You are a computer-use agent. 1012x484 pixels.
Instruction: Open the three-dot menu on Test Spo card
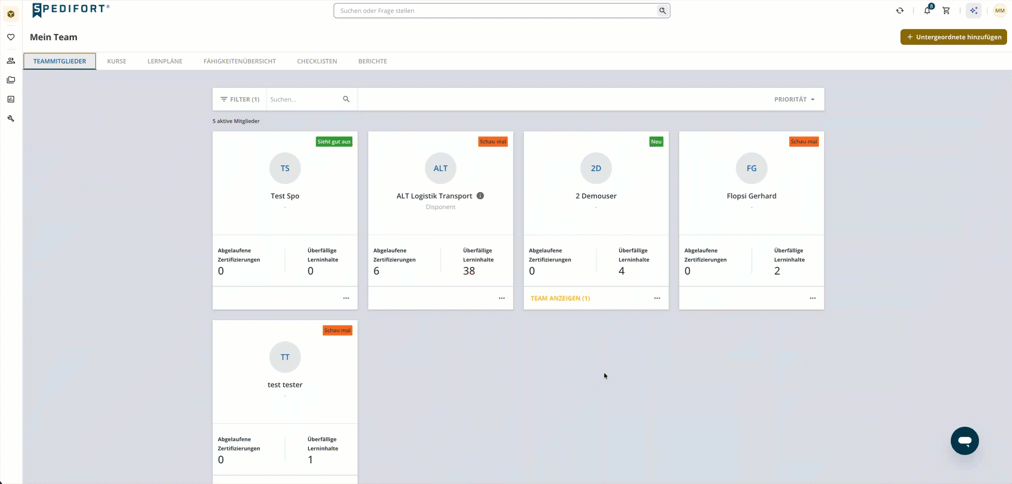point(346,298)
